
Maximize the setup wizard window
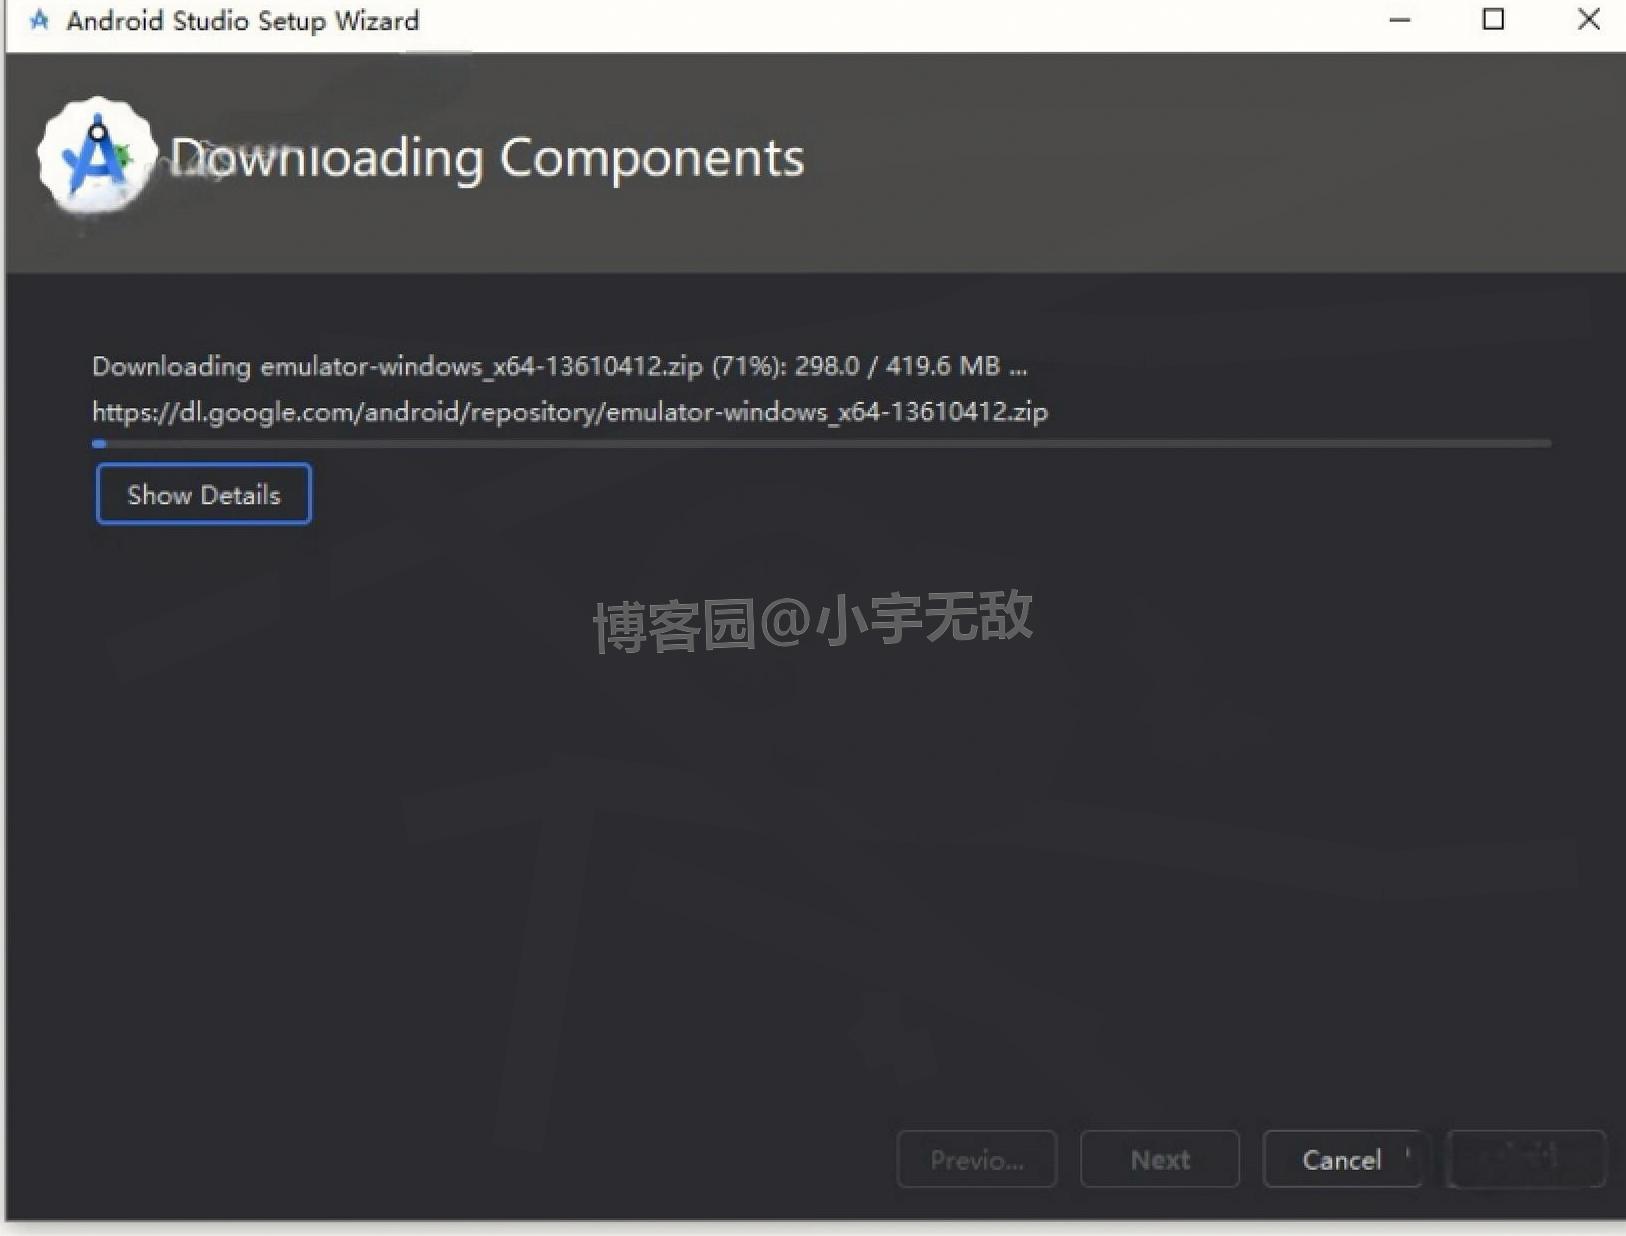click(1494, 19)
